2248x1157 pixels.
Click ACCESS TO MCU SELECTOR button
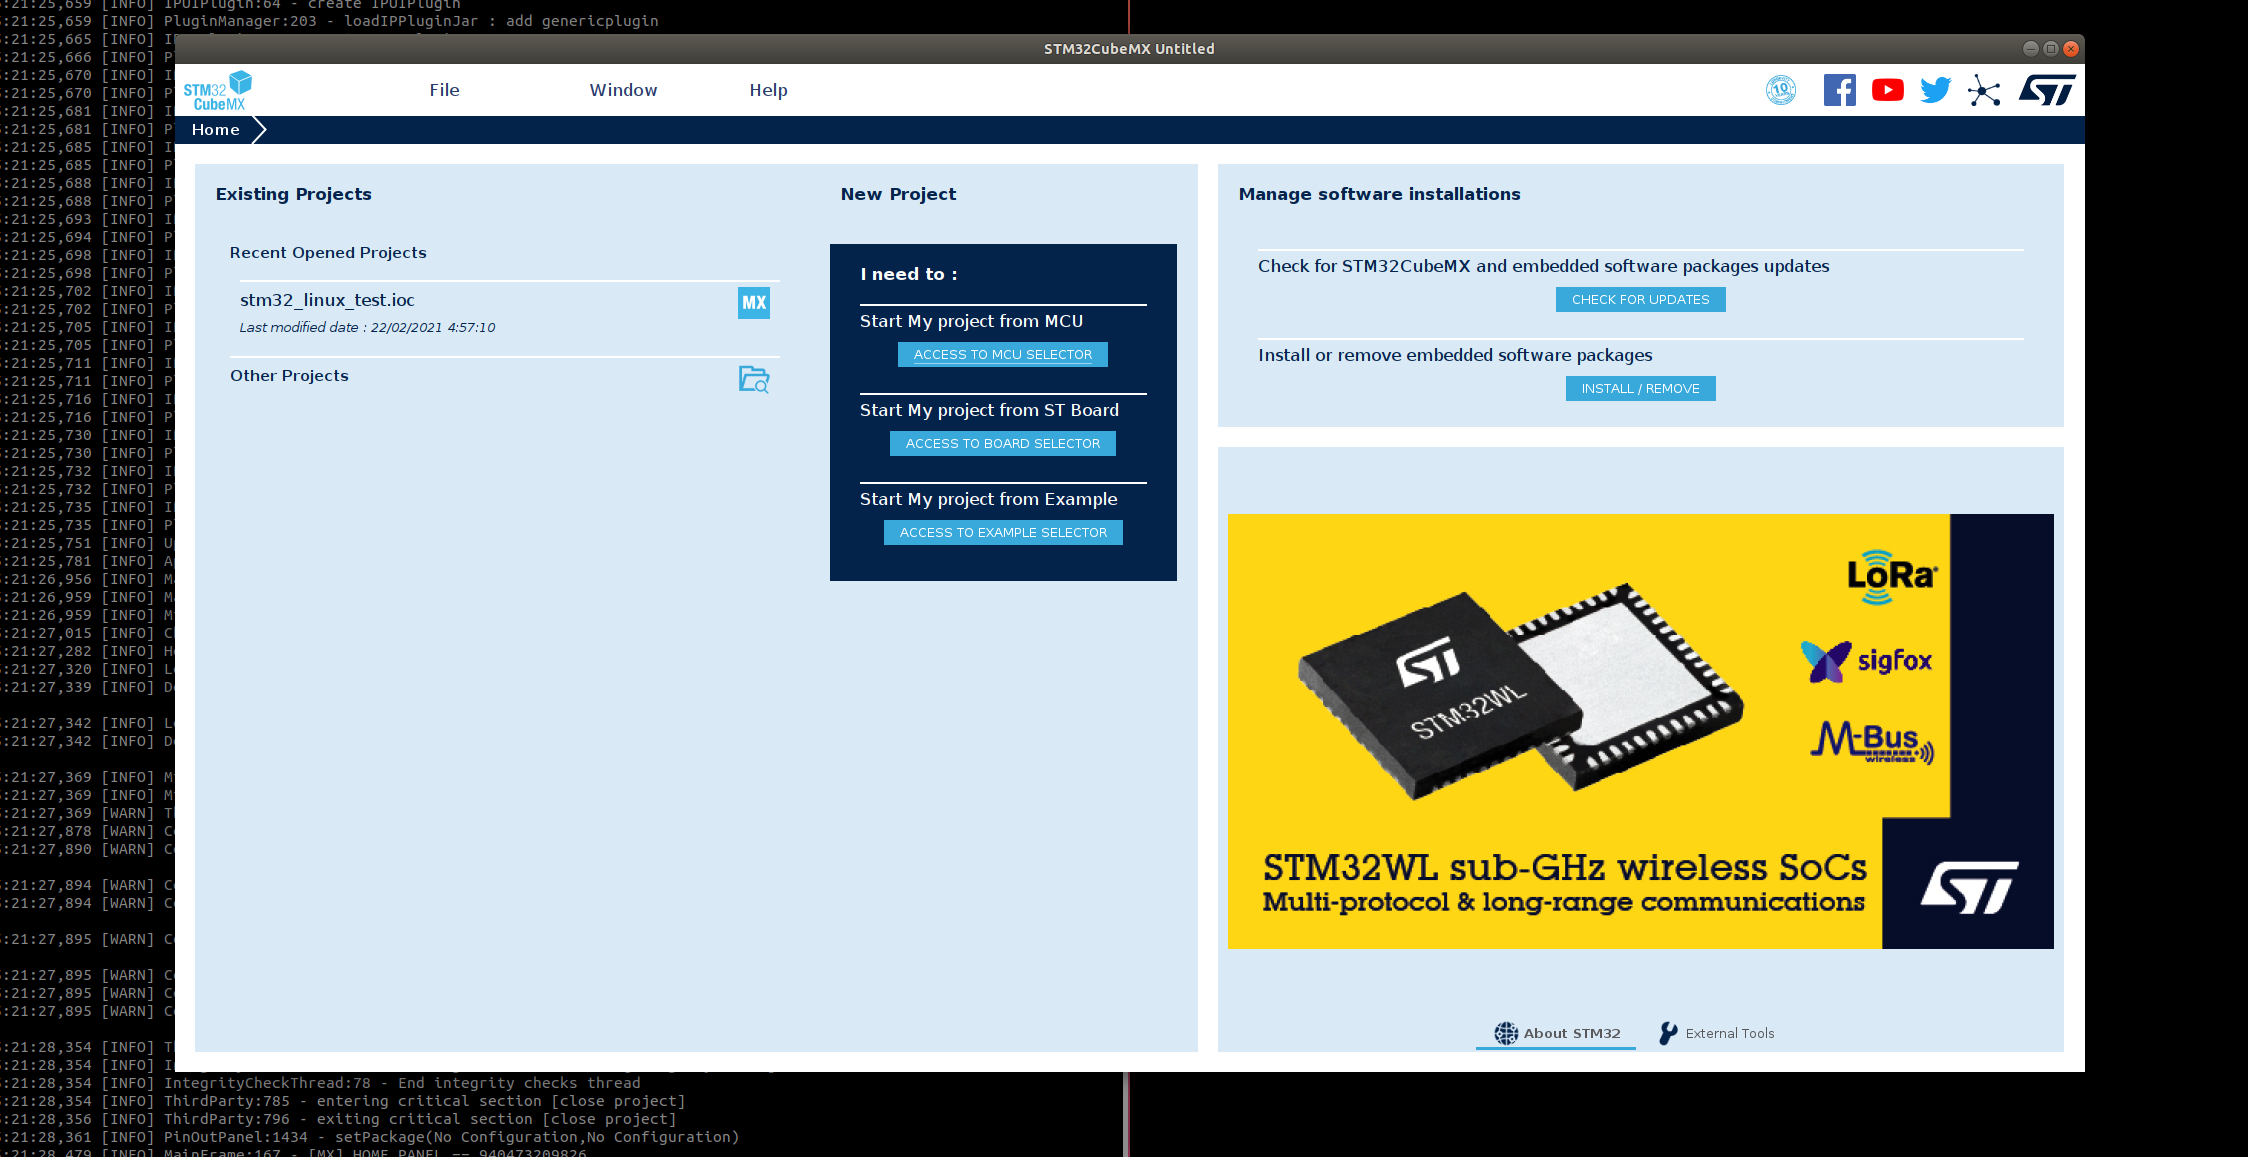[1002, 355]
